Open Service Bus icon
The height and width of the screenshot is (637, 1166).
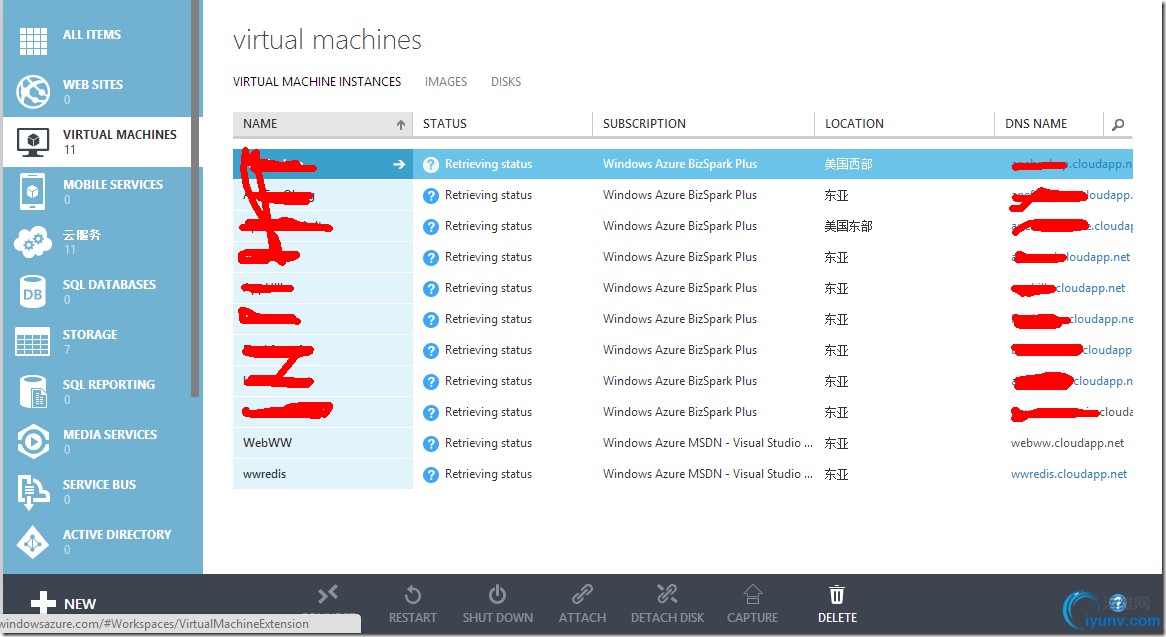tap(33, 492)
